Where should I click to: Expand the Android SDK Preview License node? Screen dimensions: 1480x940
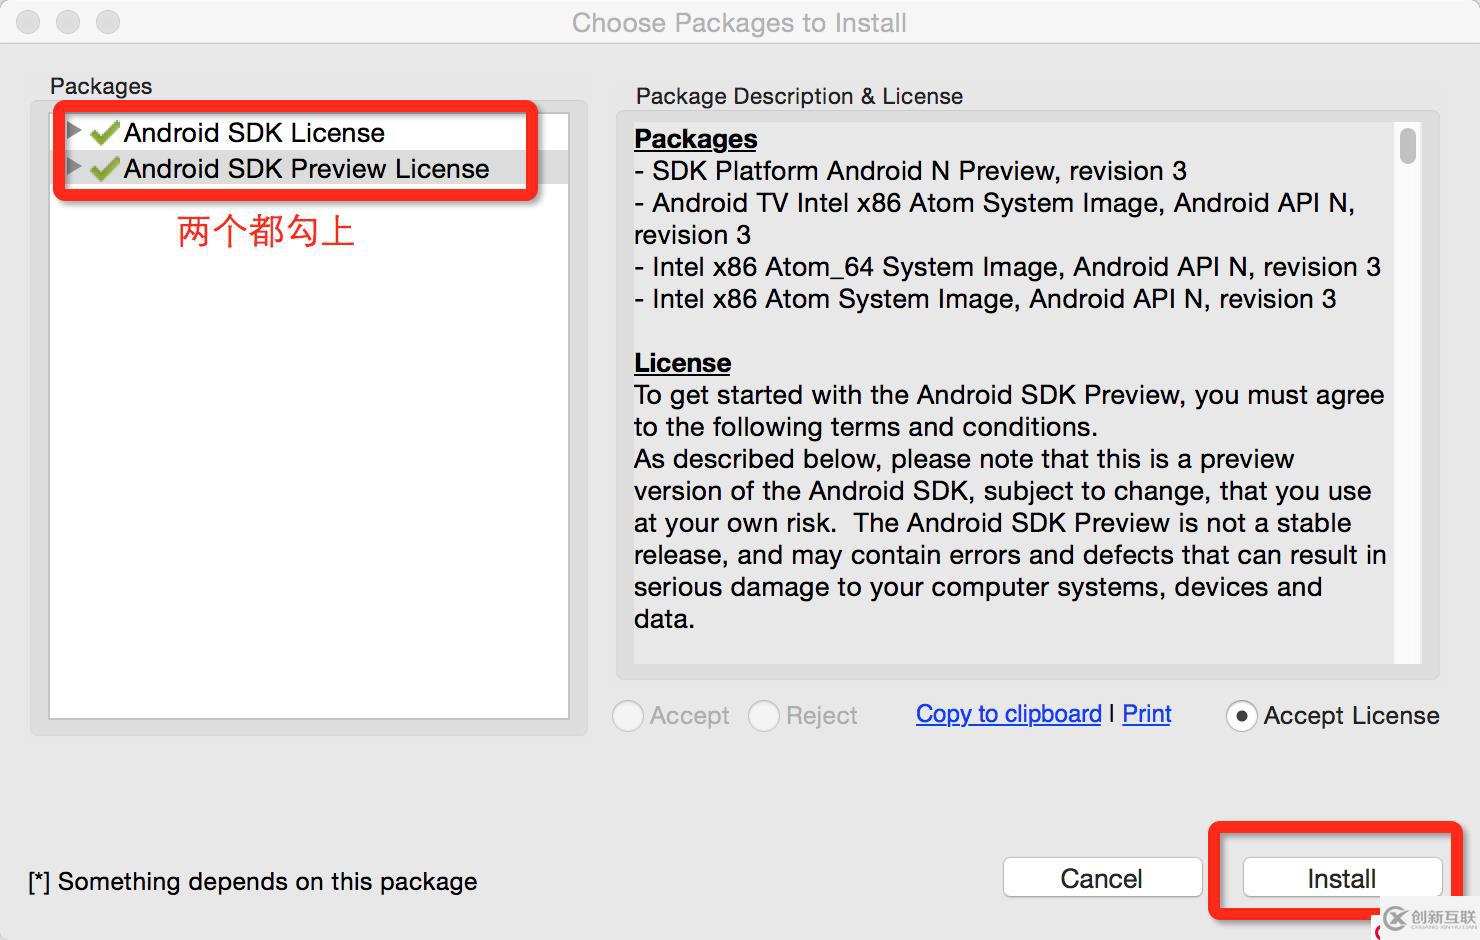(x=73, y=167)
